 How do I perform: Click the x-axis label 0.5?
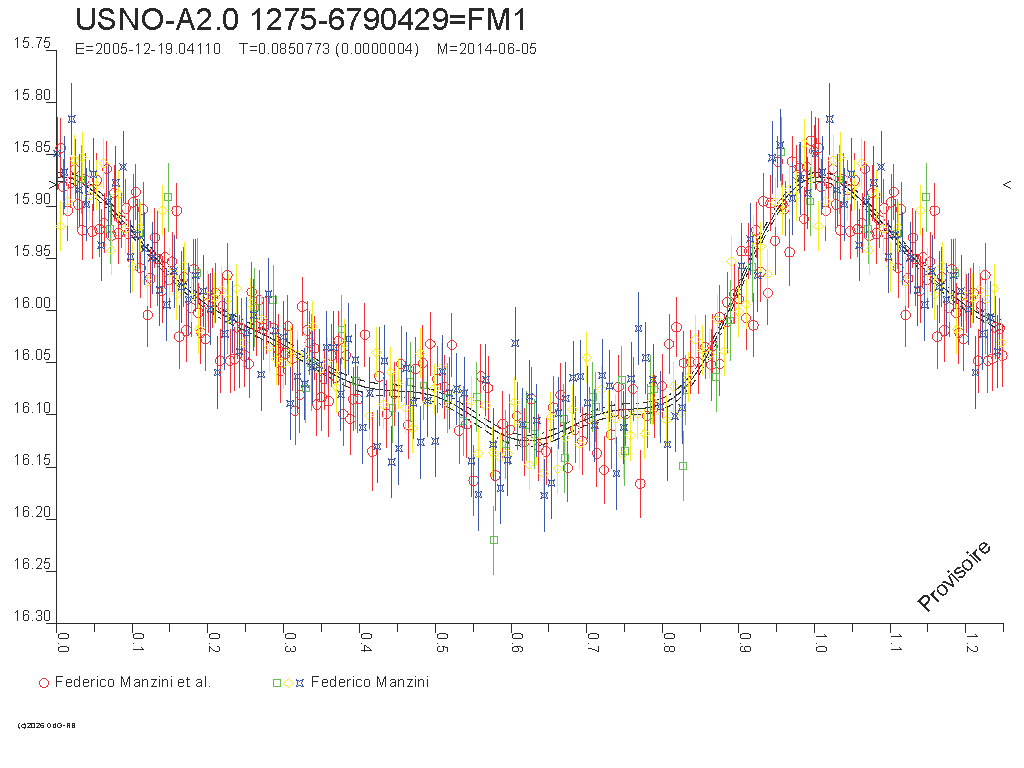441,643
